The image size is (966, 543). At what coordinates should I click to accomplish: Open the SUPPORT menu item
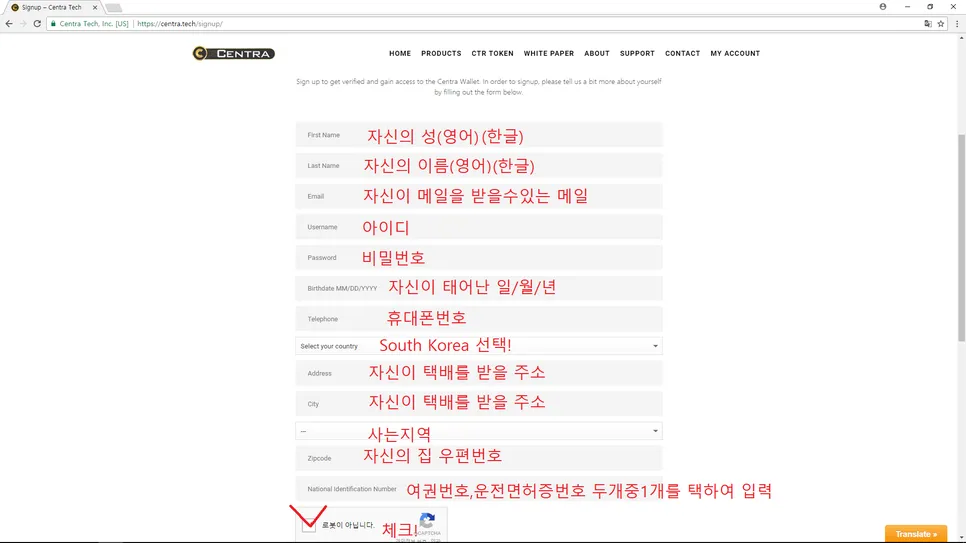637,54
